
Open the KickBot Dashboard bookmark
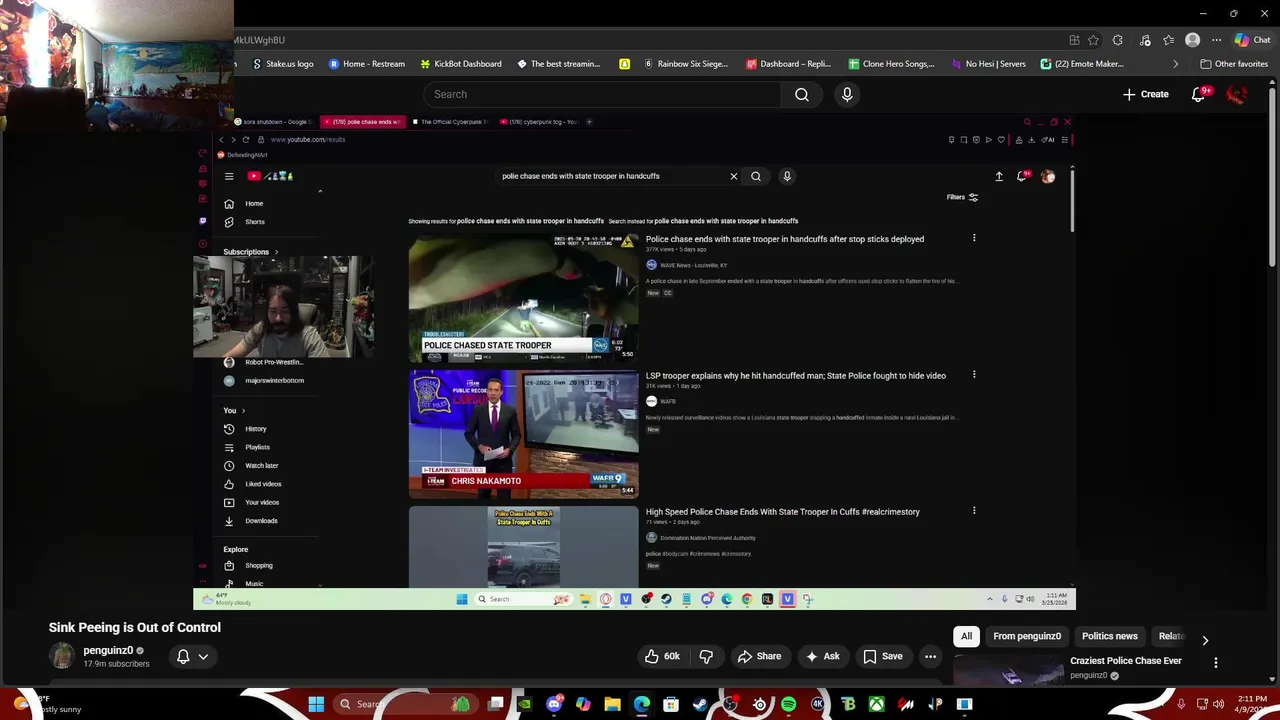[x=461, y=64]
